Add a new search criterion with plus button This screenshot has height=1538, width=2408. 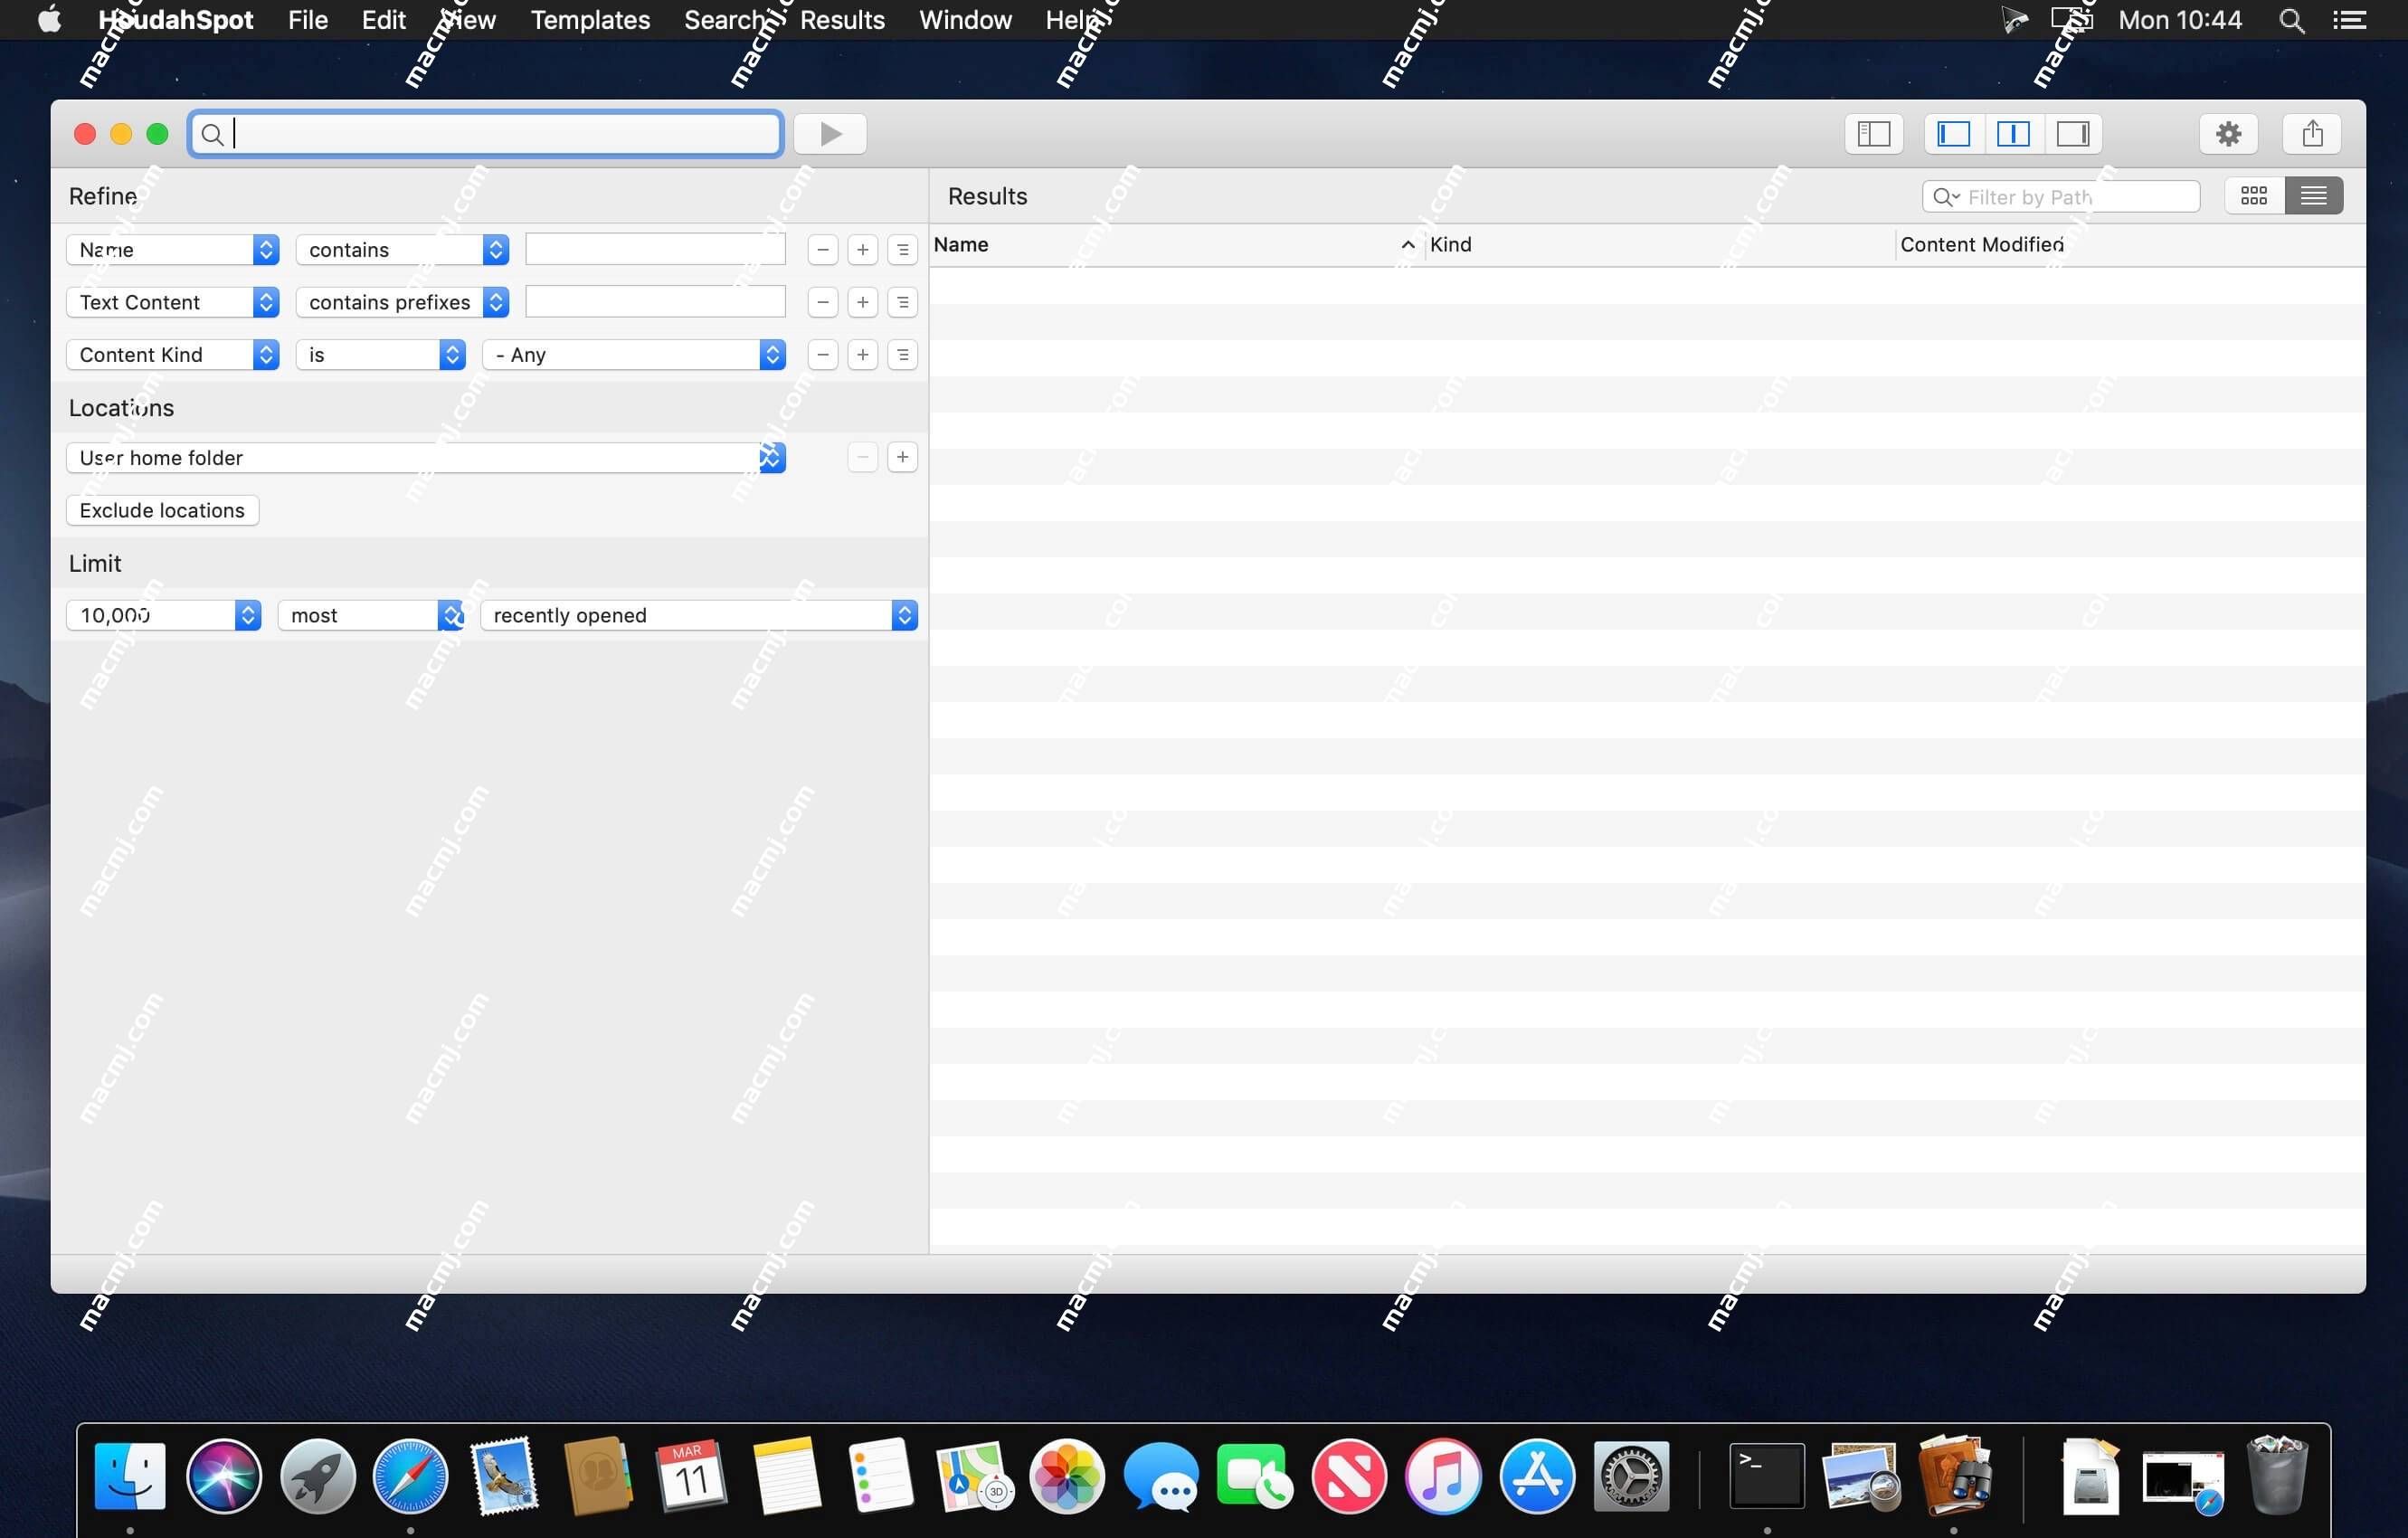pos(860,250)
